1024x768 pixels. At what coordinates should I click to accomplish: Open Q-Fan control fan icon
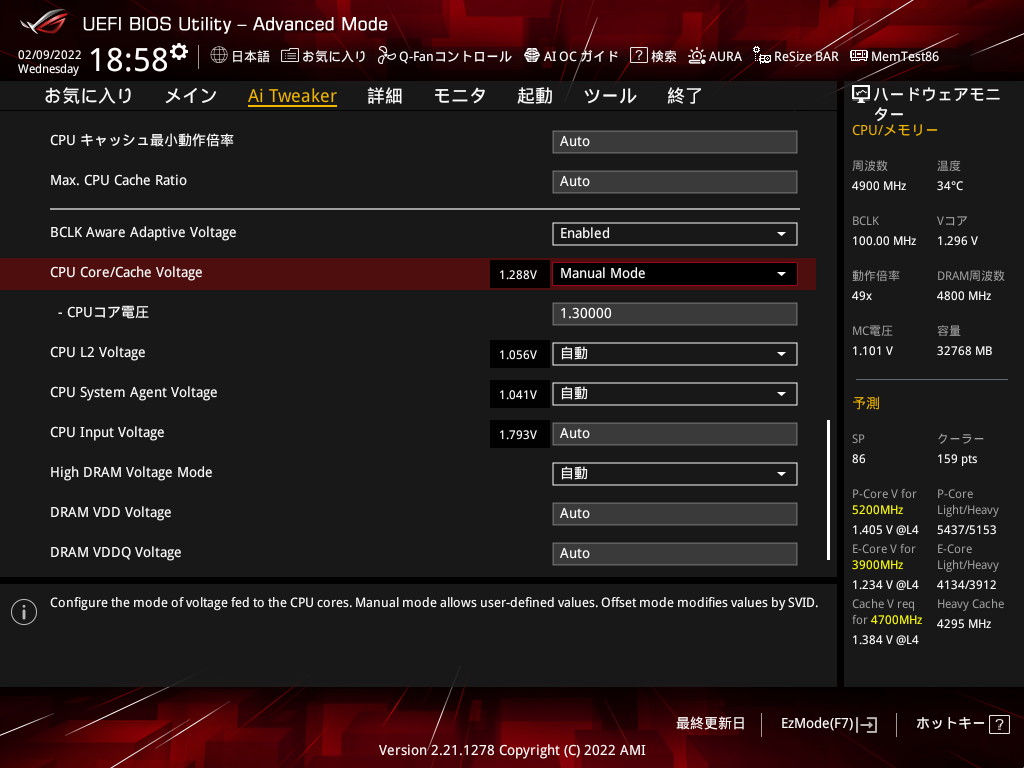pyautogui.click(x=386, y=56)
